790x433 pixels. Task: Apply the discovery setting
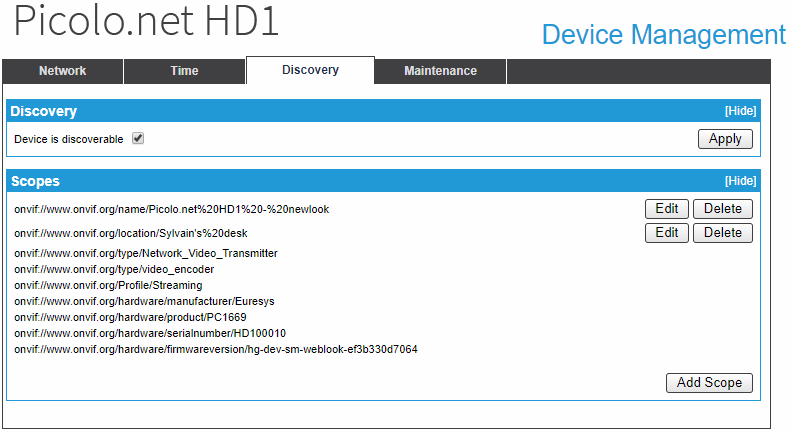tap(725, 139)
